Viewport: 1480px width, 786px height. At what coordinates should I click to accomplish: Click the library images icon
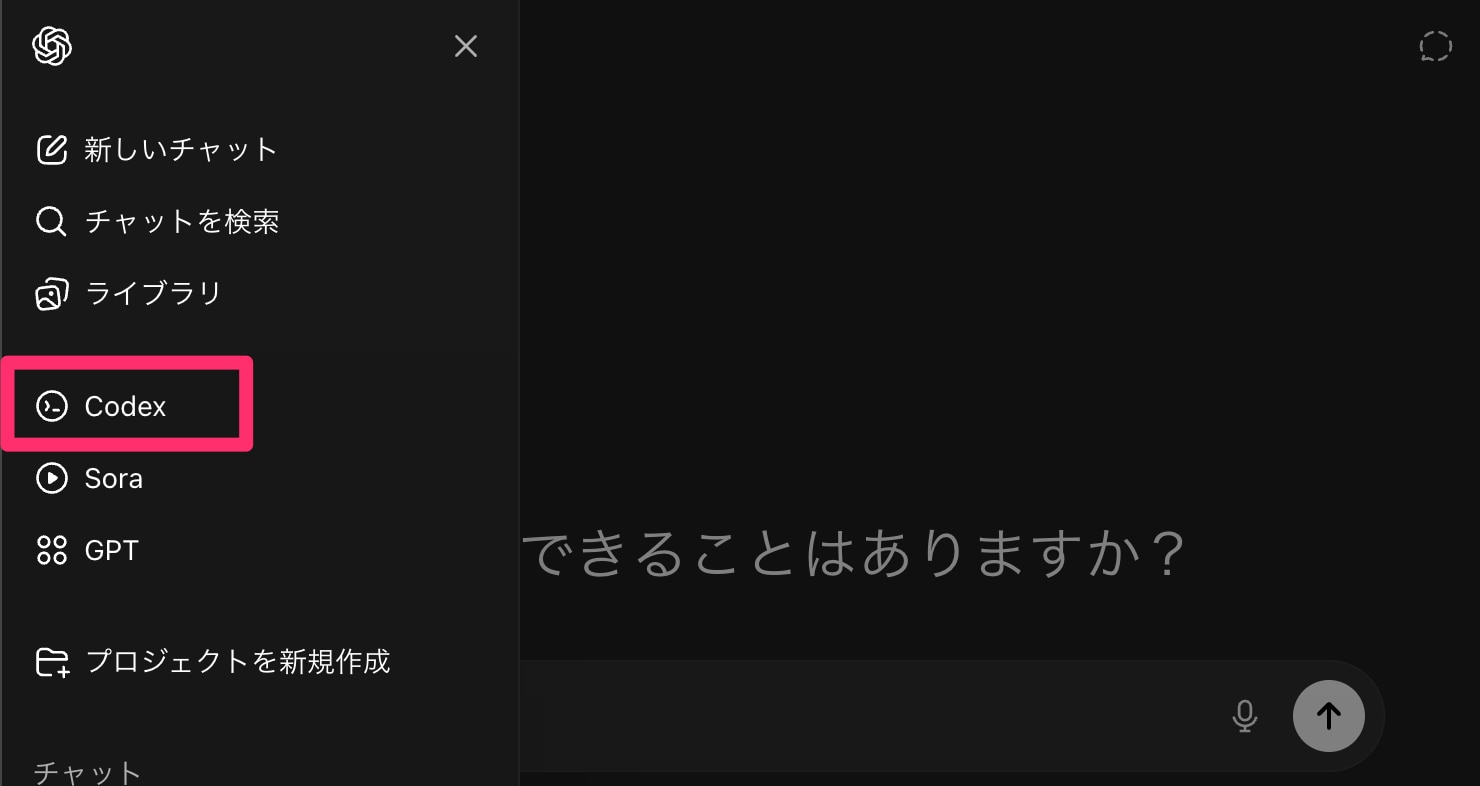[x=51, y=294]
